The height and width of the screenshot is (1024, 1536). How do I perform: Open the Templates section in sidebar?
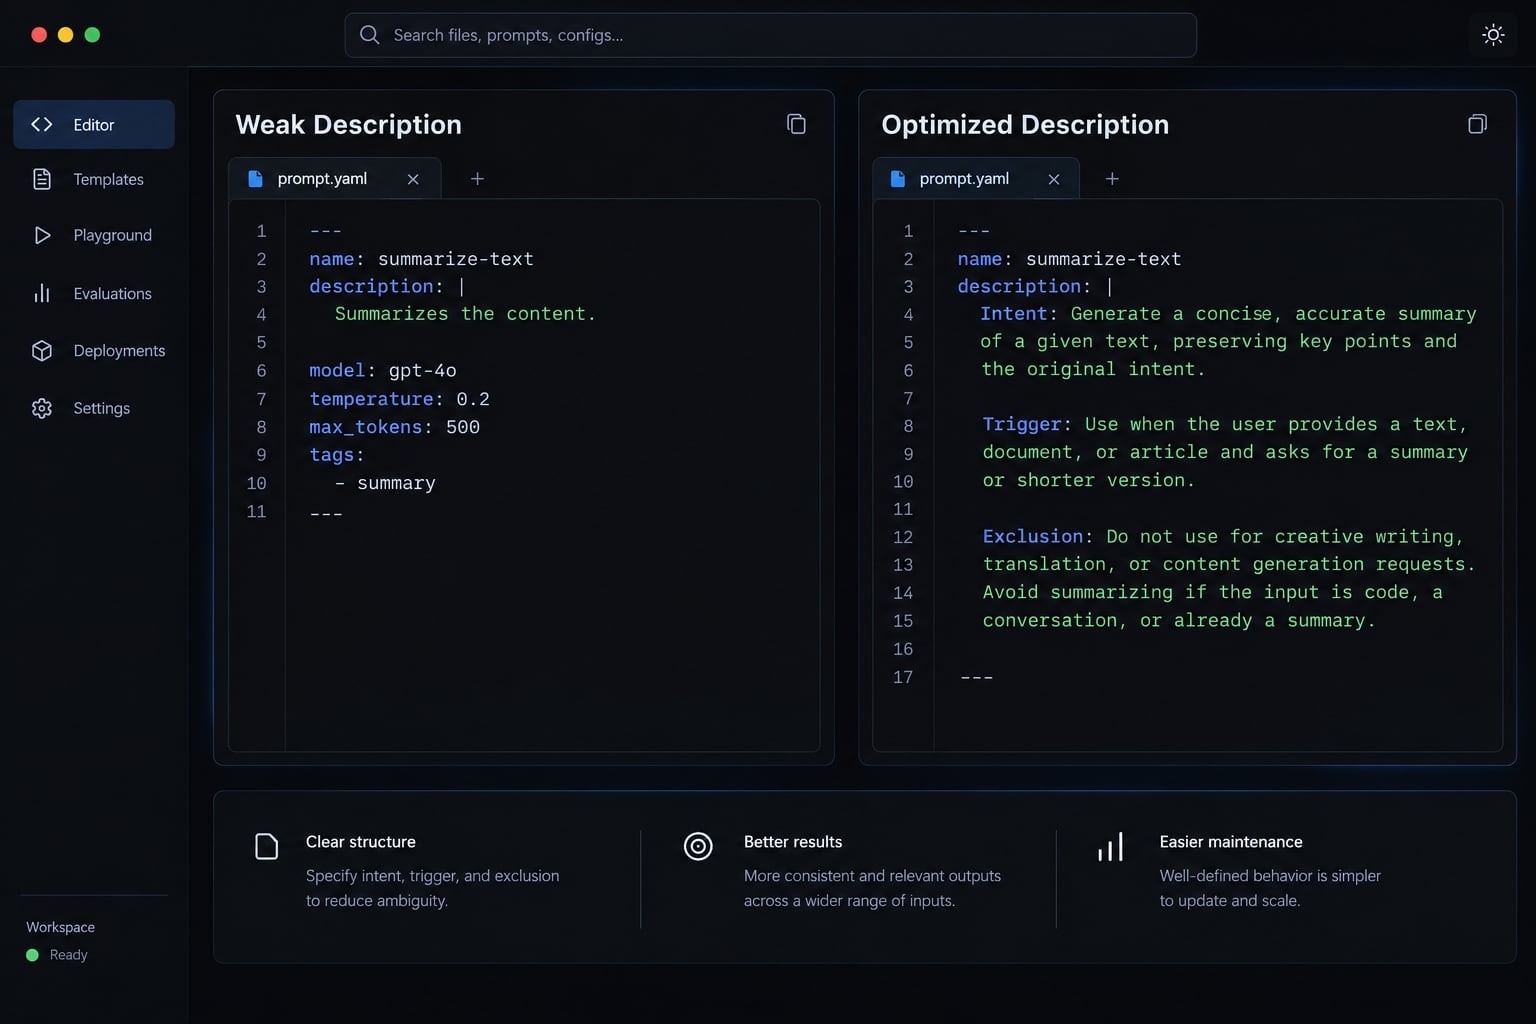point(94,179)
